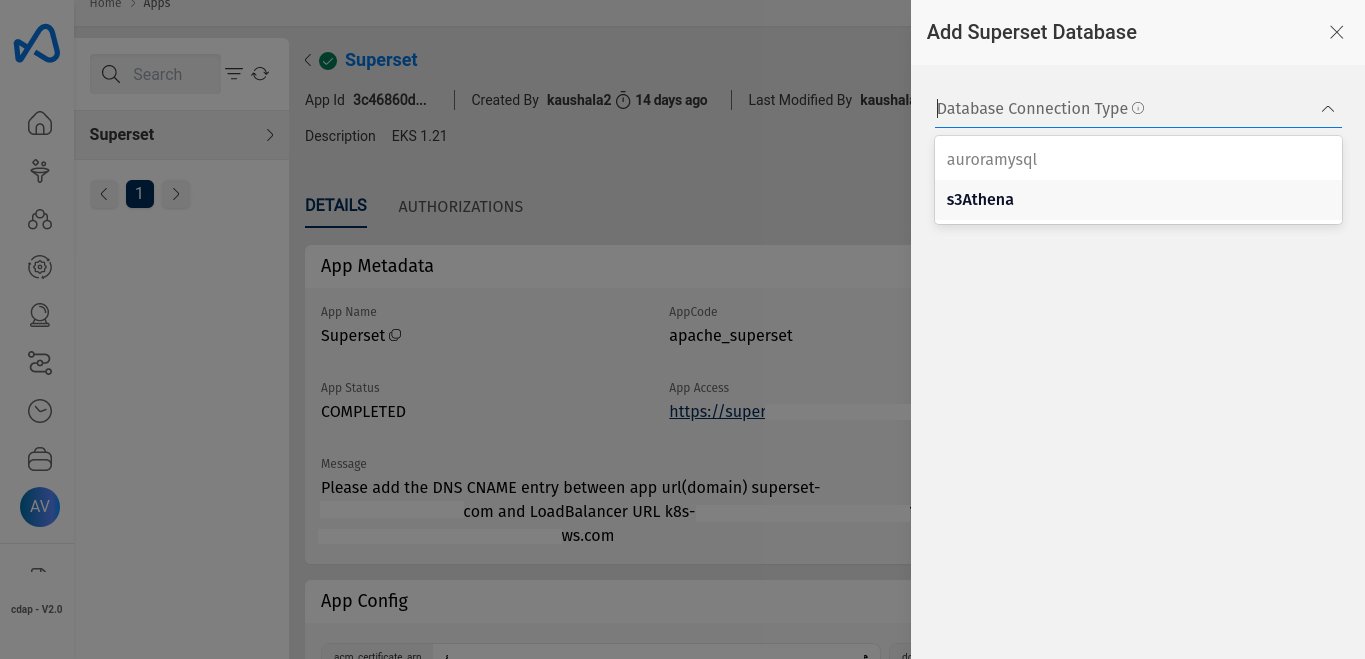Open the AV user avatar
Viewport: 1365px width, 659px height.
click(40, 507)
